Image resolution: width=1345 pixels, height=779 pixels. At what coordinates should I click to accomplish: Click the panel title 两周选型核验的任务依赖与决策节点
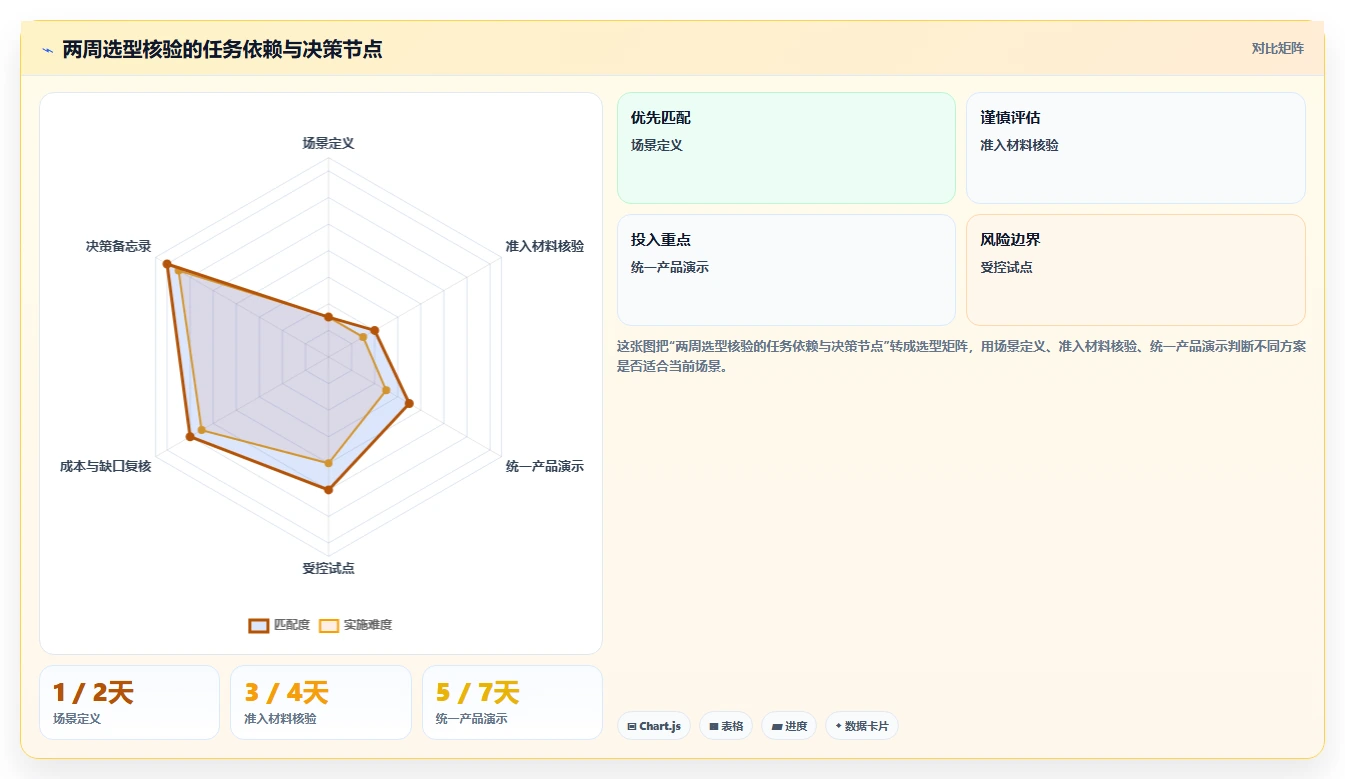222,49
